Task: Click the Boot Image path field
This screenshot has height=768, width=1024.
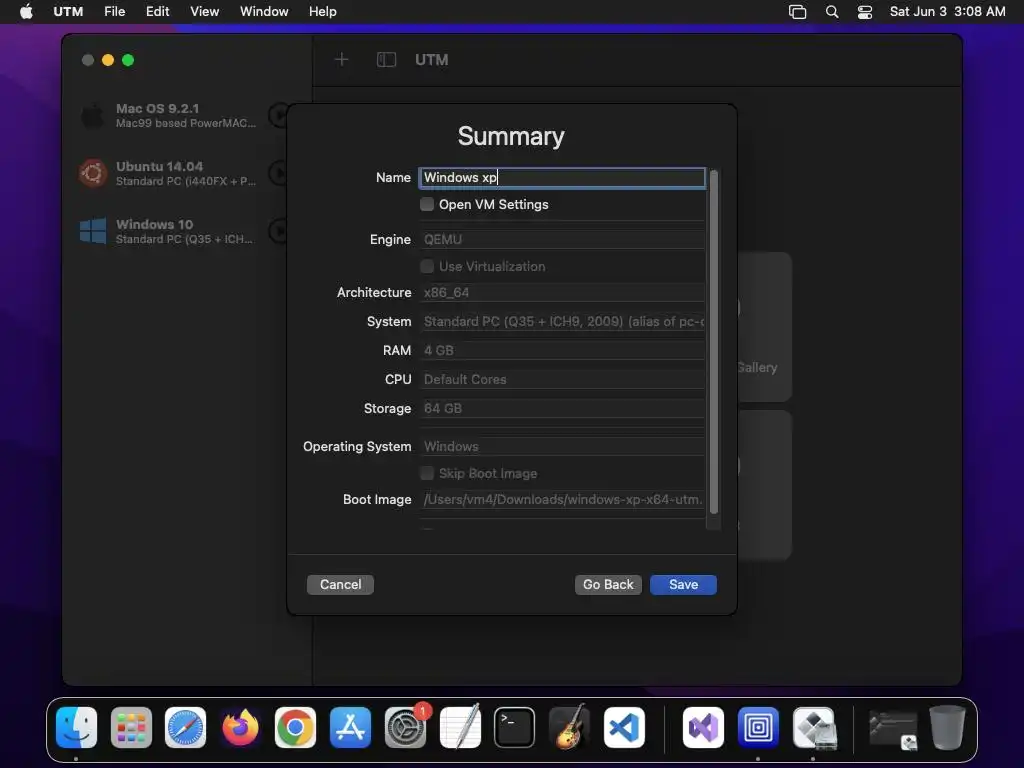Action: (x=562, y=500)
